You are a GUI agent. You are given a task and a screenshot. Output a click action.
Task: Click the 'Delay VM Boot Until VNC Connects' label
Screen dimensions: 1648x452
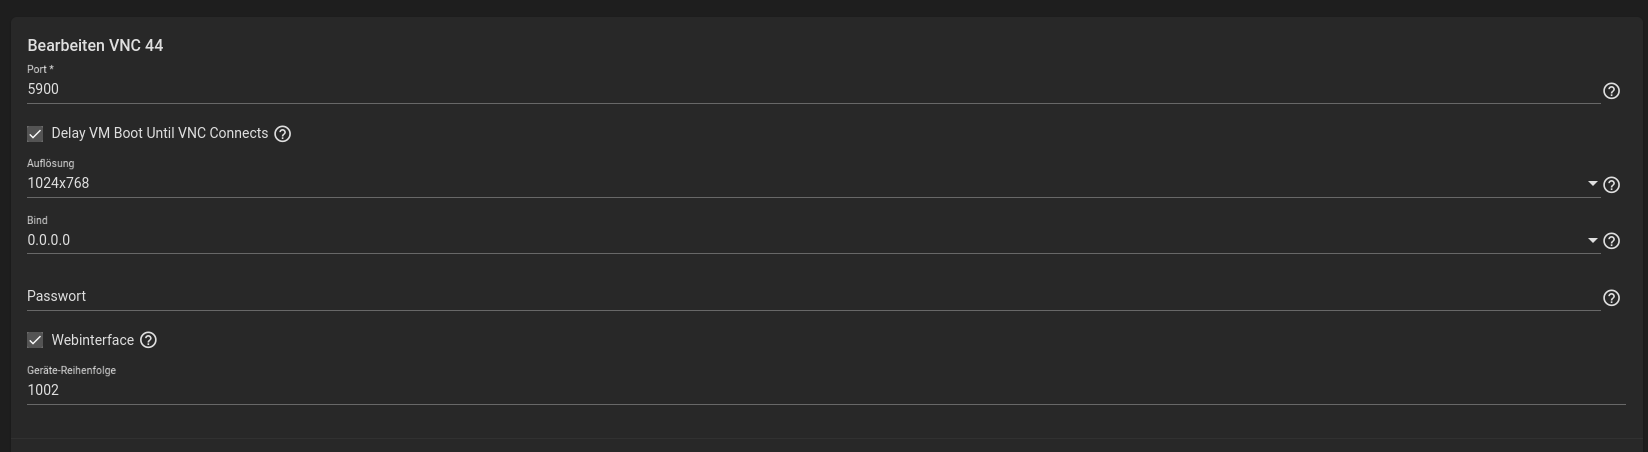coord(160,133)
